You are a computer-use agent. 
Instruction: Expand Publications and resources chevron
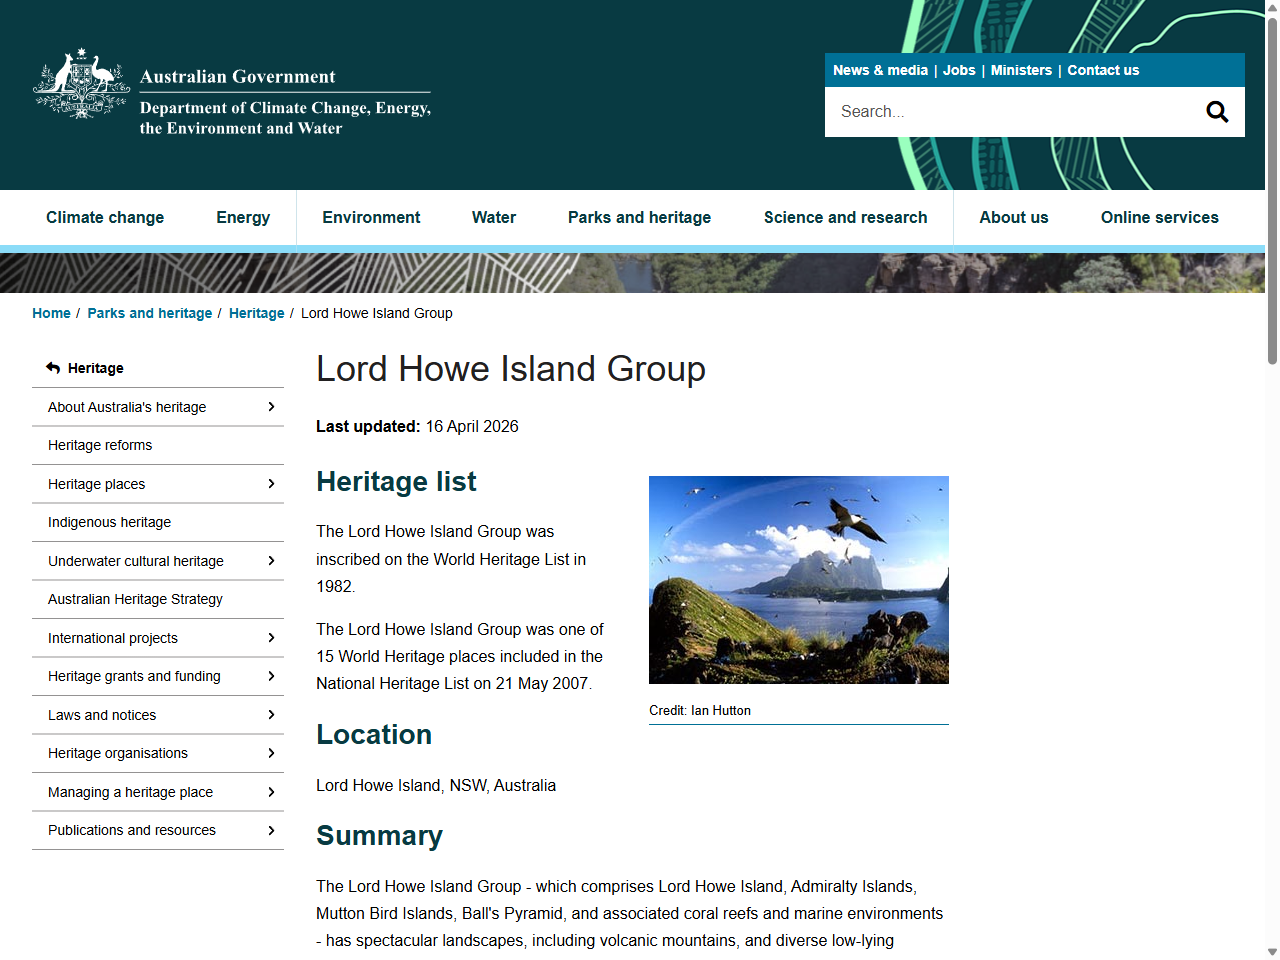pyautogui.click(x=271, y=830)
